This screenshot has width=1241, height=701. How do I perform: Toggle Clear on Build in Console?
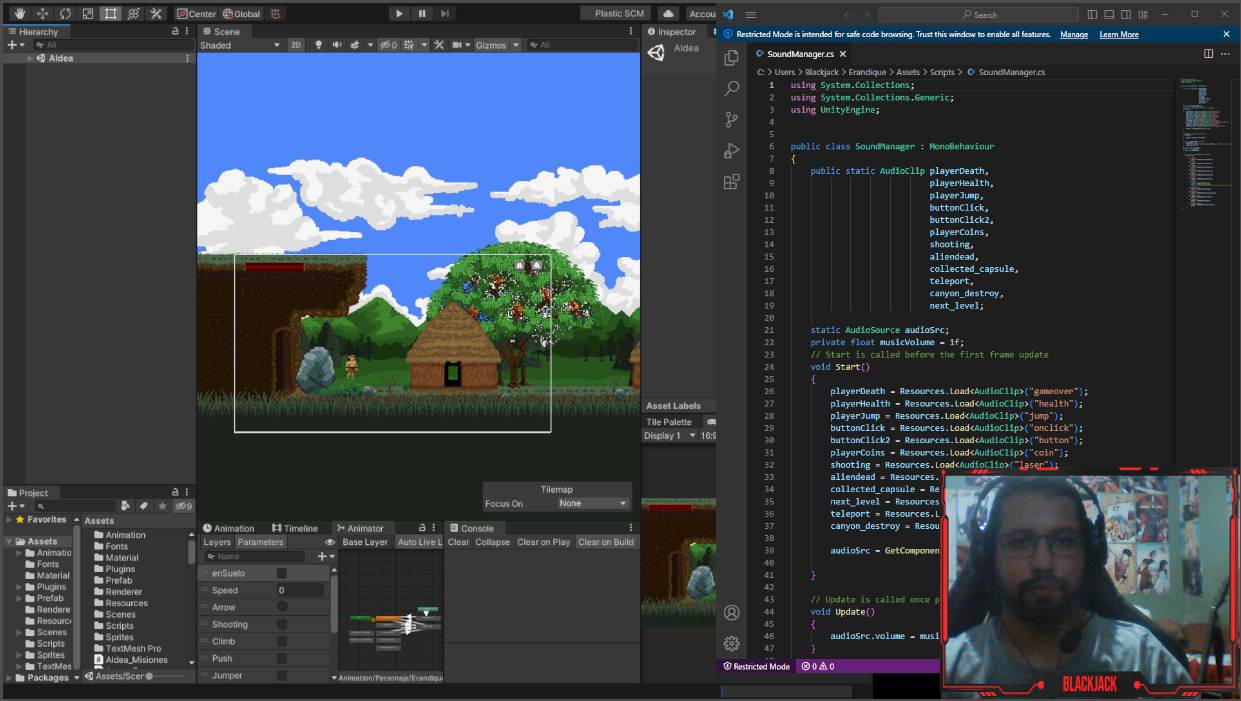(606, 542)
